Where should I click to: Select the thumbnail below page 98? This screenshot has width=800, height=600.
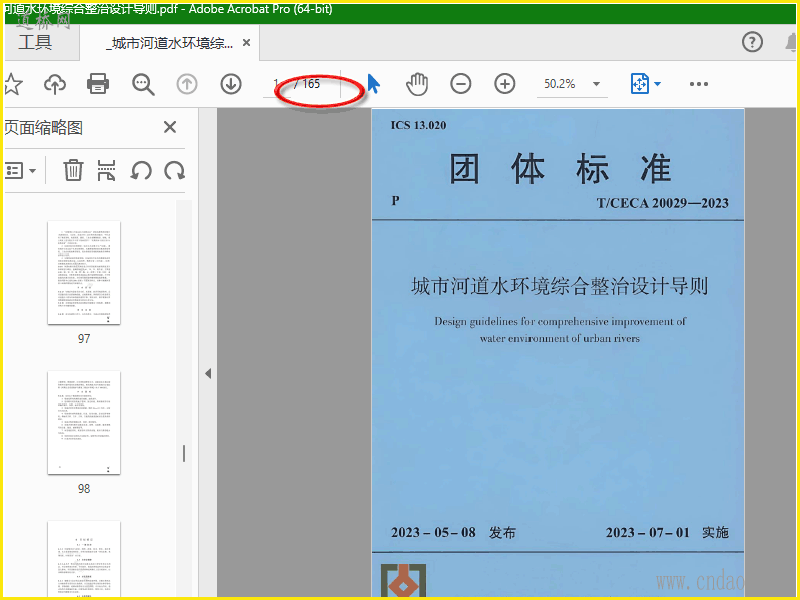(84, 559)
